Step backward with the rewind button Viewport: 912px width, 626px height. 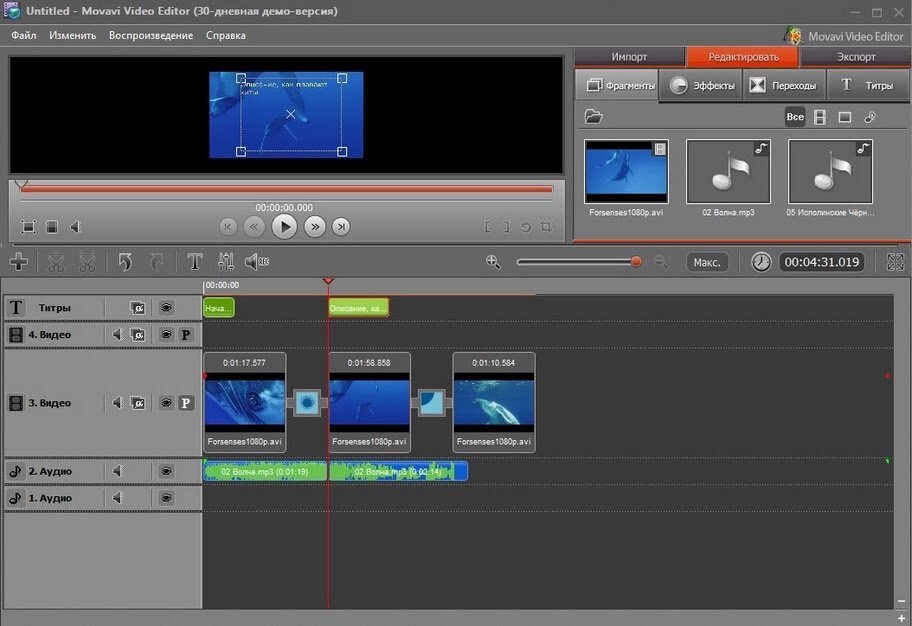pos(254,226)
